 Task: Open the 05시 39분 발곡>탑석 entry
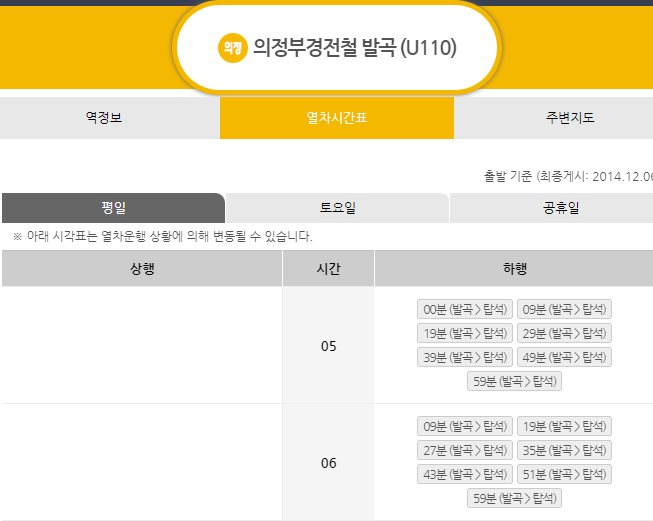[465, 357]
